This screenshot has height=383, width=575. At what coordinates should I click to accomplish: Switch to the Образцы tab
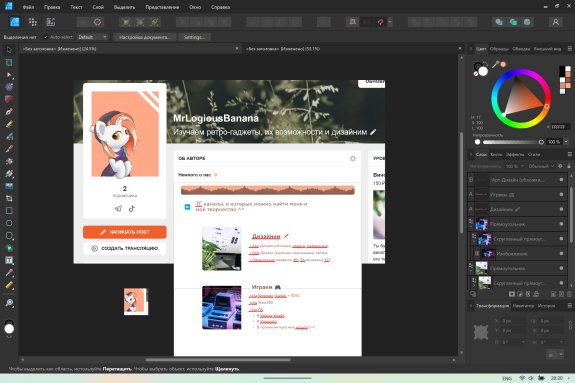point(499,49)
